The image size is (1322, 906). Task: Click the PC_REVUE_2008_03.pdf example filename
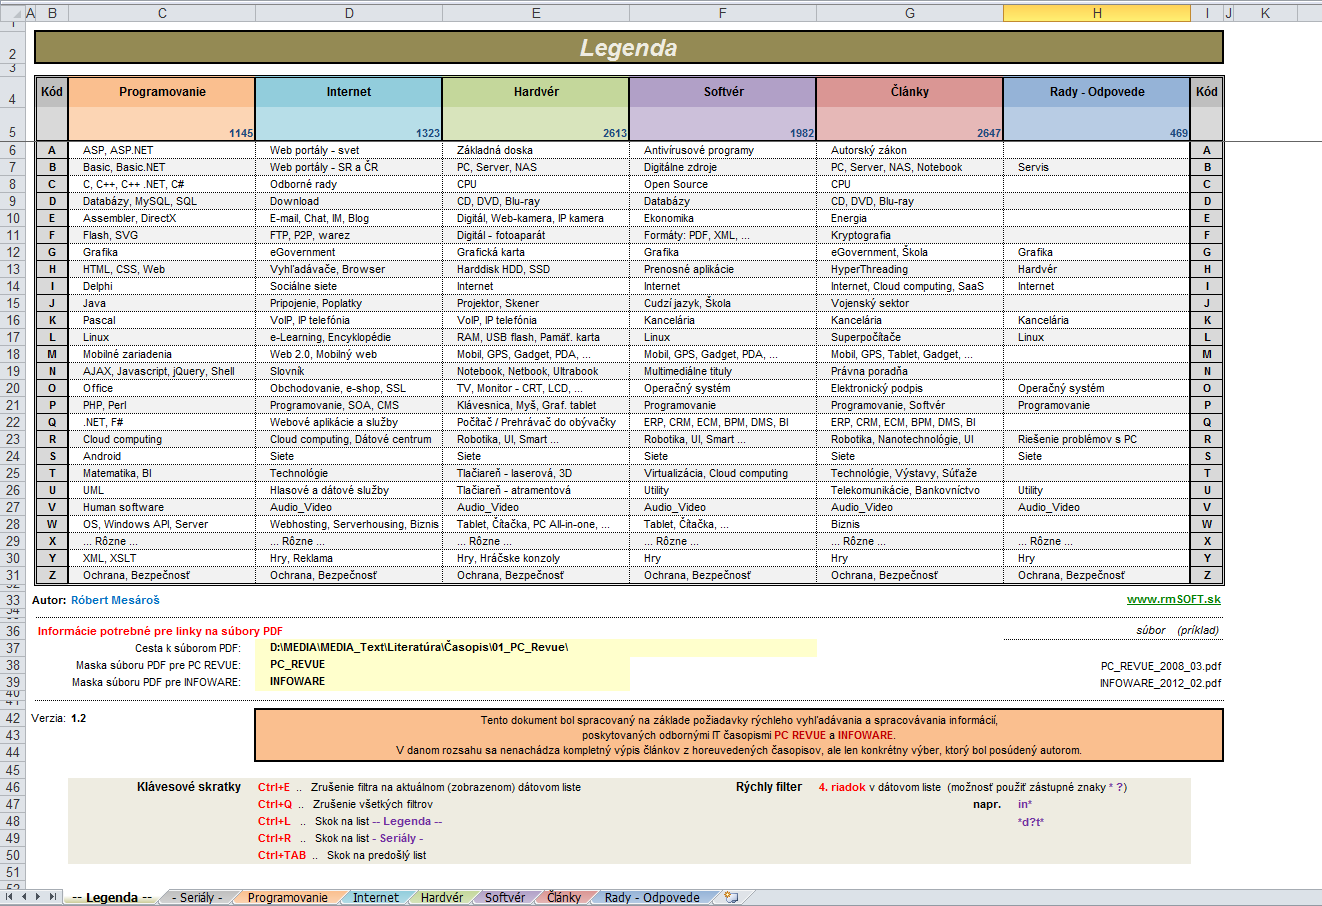[x=1160, y=666]
